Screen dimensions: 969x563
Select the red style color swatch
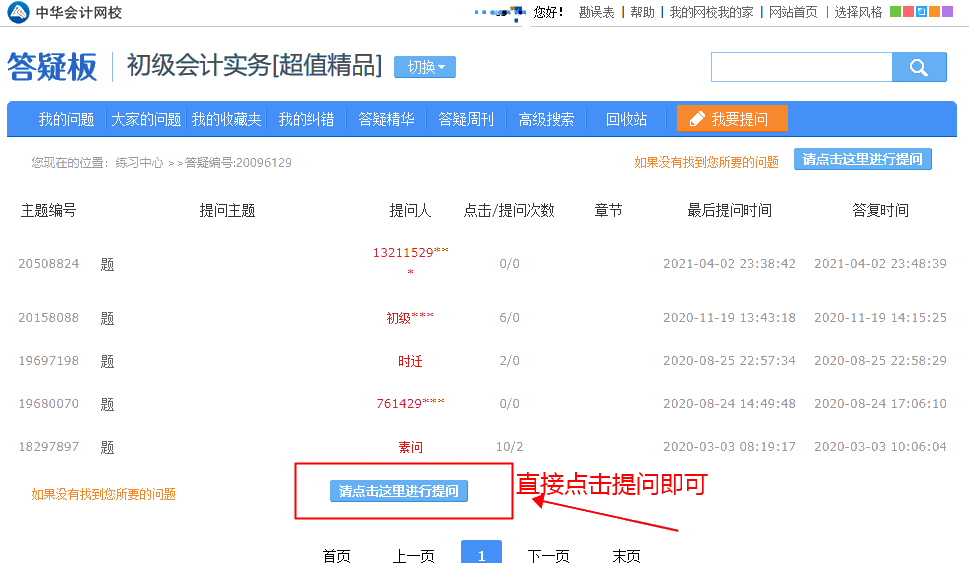(x=908, y=12)
